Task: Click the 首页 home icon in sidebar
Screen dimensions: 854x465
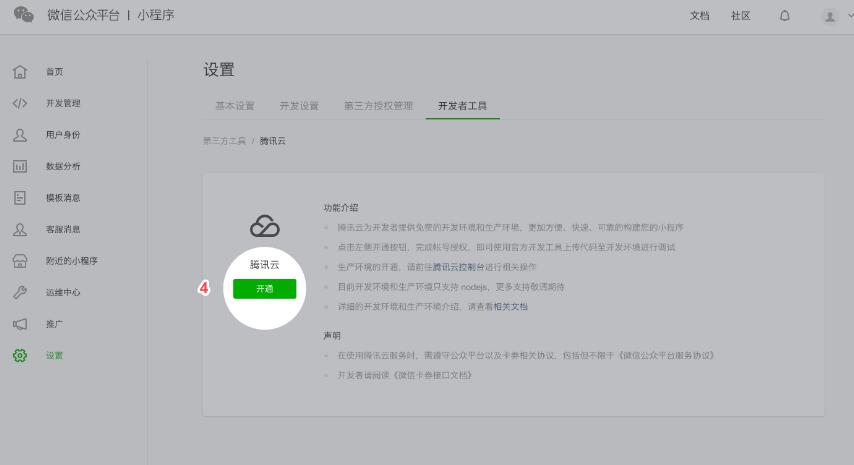Action: (x=19, y=72)
